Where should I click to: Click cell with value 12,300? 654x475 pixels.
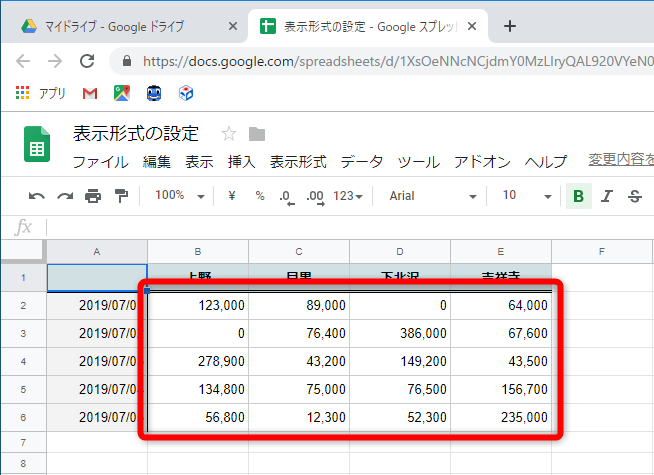tap(299, 417)
